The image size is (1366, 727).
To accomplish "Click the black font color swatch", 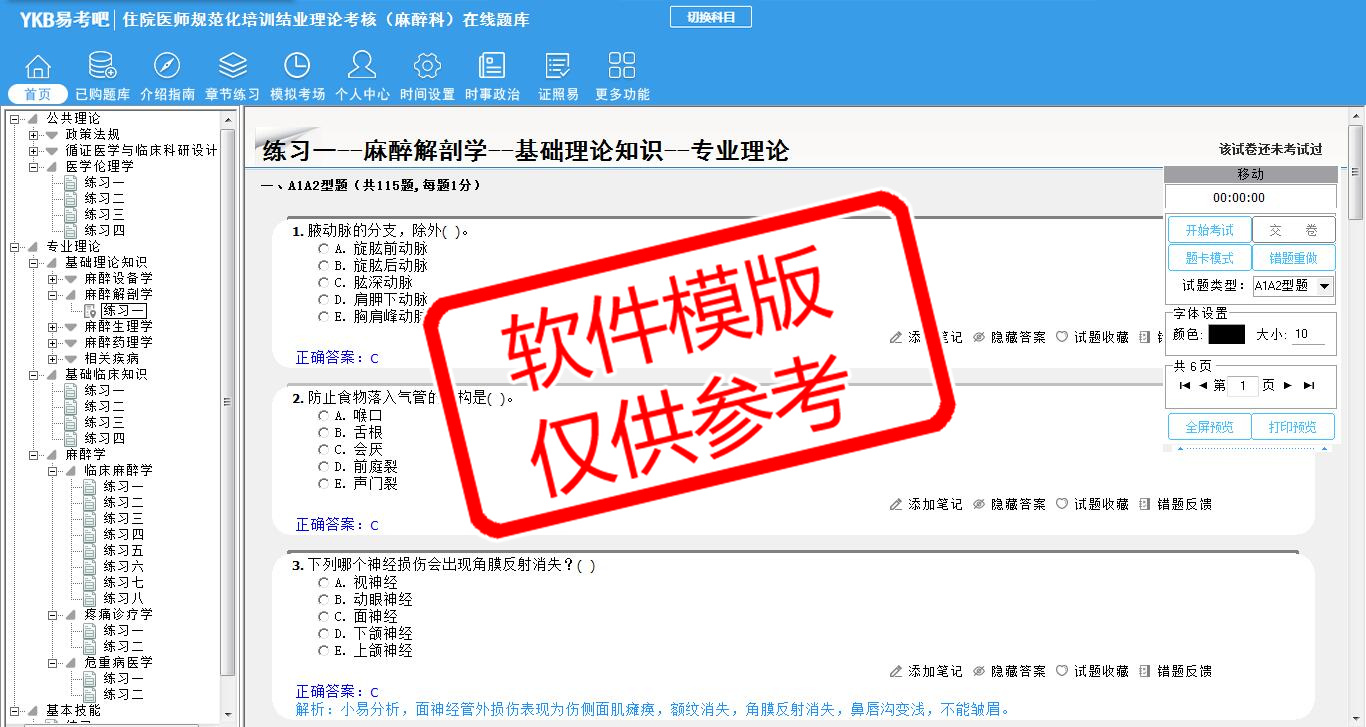I will [1226, 335].
